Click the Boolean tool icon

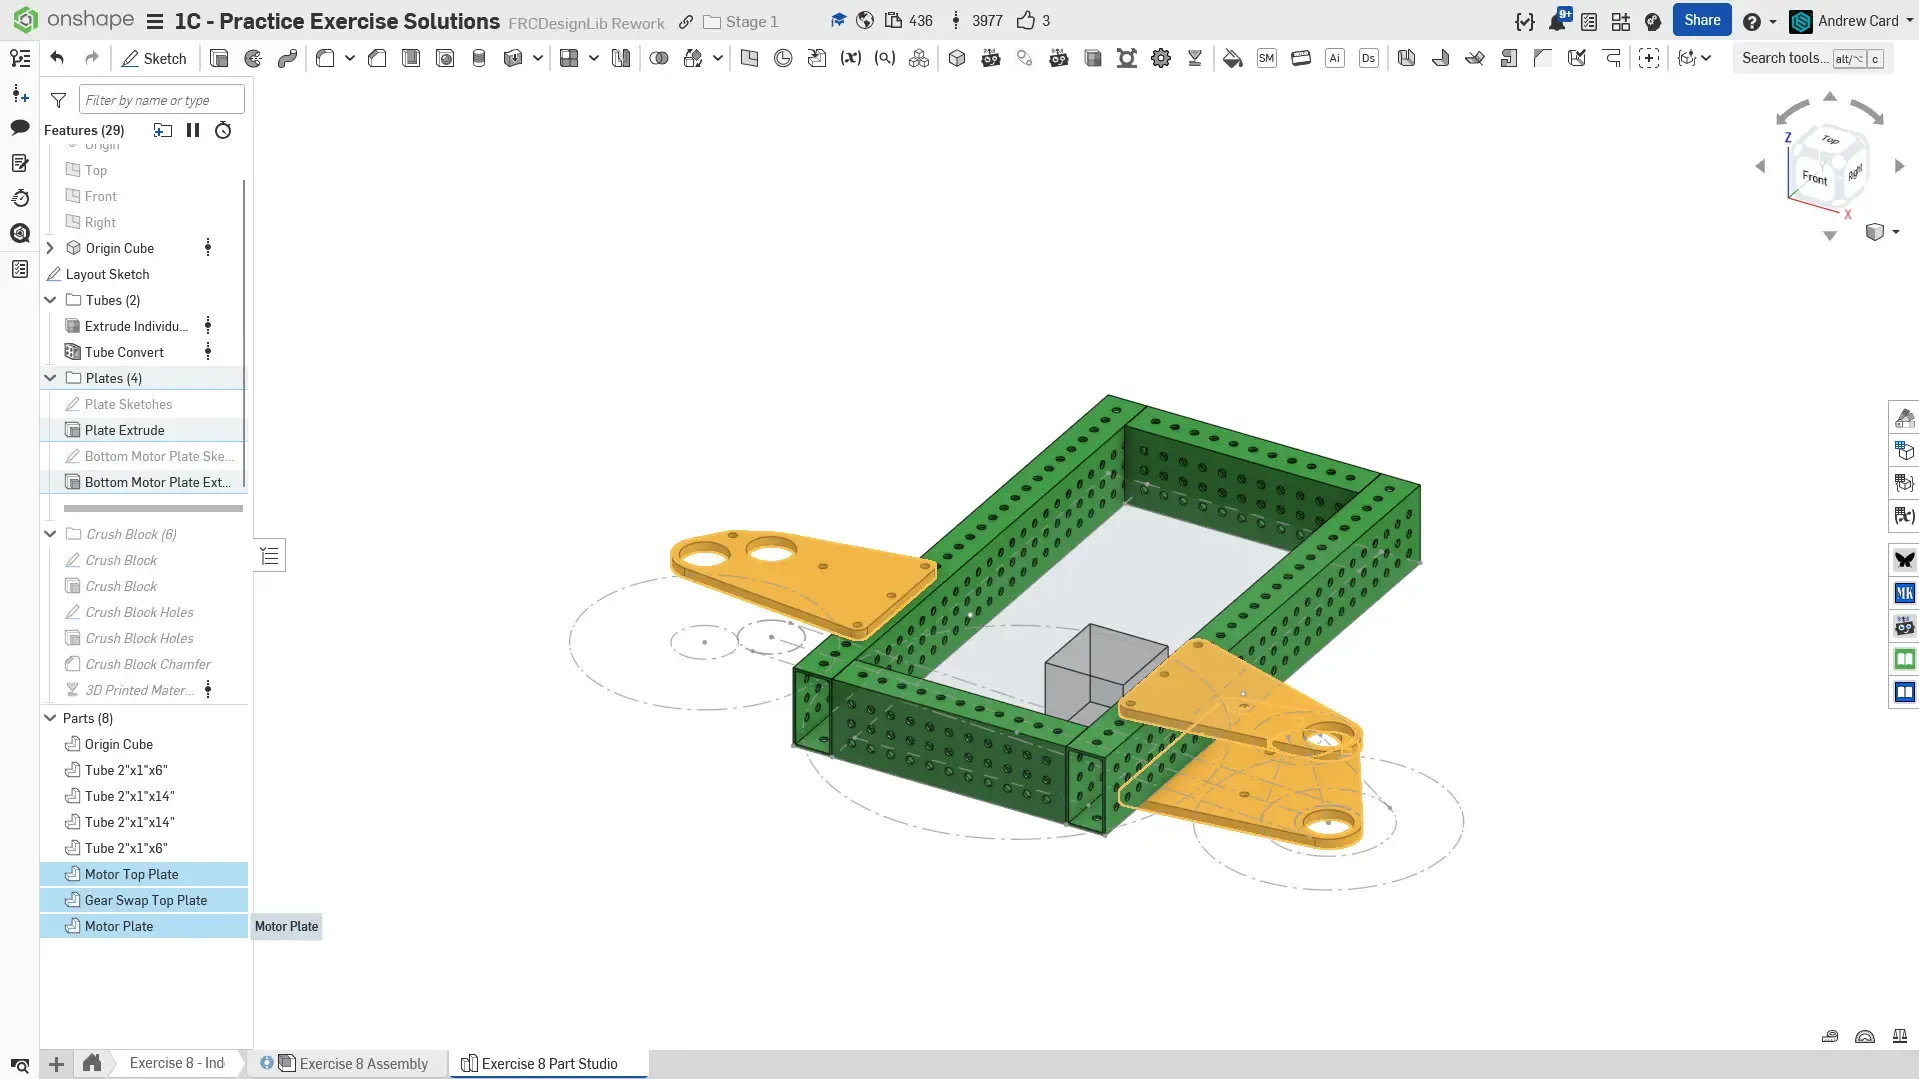658,58
